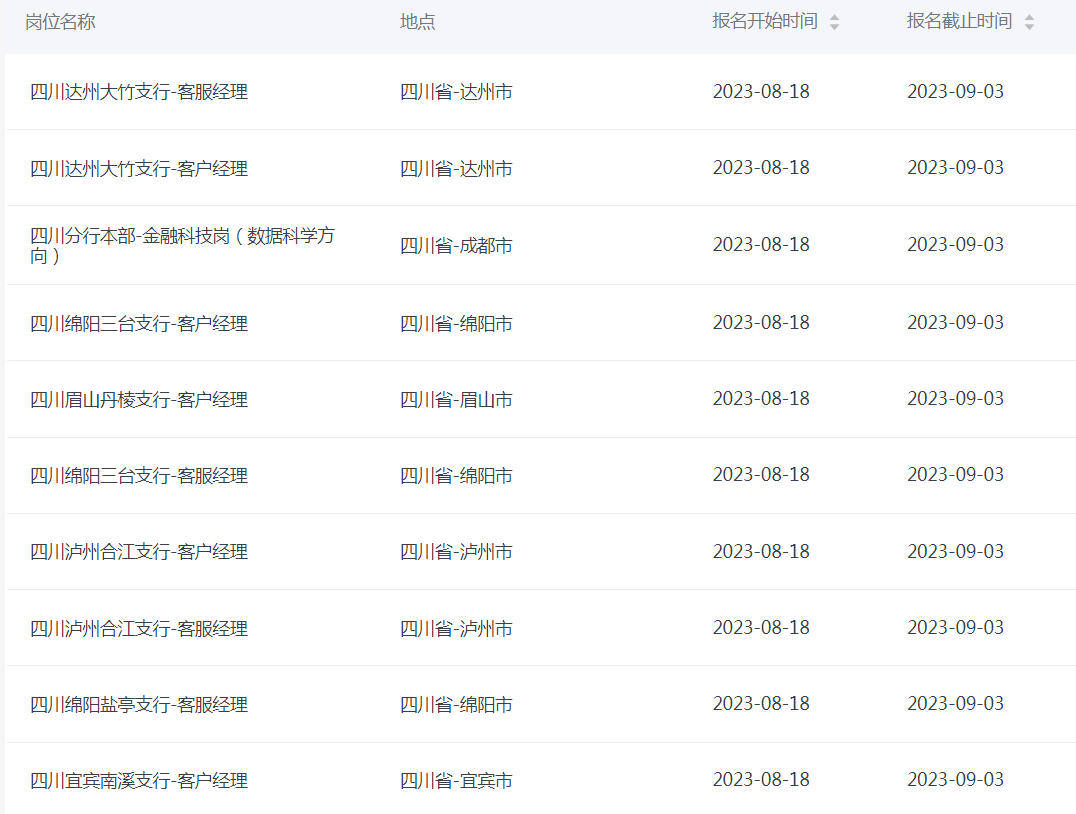1076x814 pixels.
Task: Open 四川眉山丹棱支行-客户经理 position
Action: [139, 399]
